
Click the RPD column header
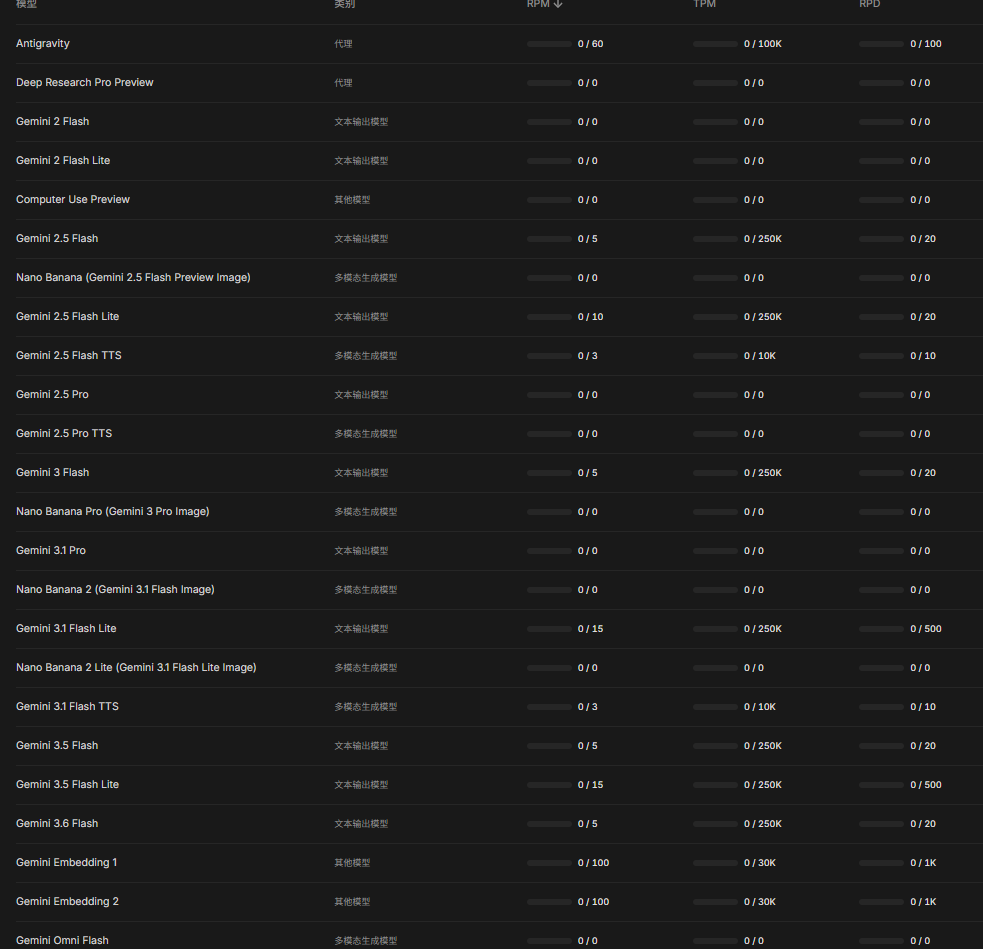pos(870,4)
